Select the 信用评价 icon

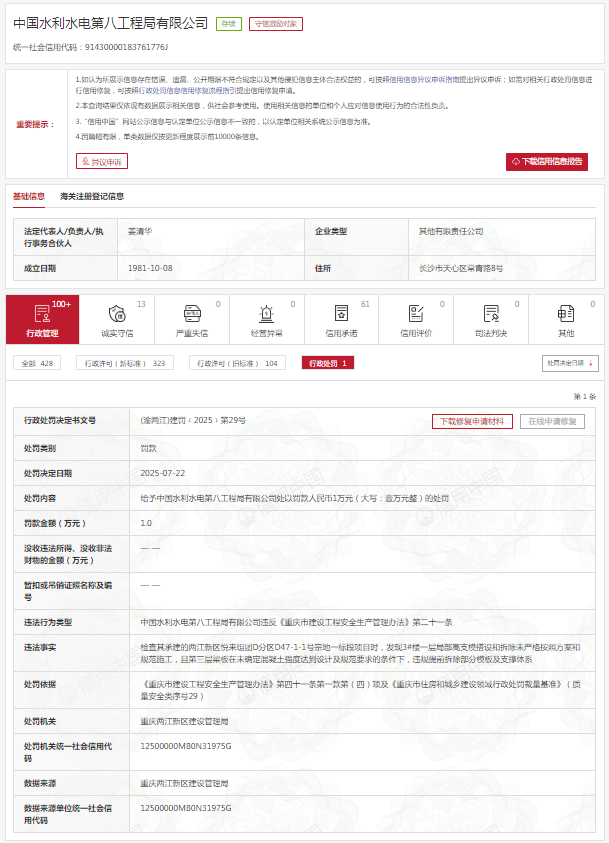point(416,313)
